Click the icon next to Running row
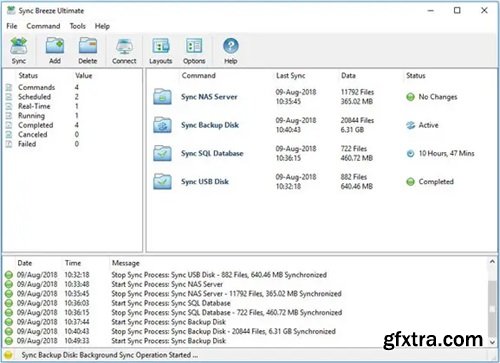The width and height of the screenshot is (500, 363). [x=9, y=116]
